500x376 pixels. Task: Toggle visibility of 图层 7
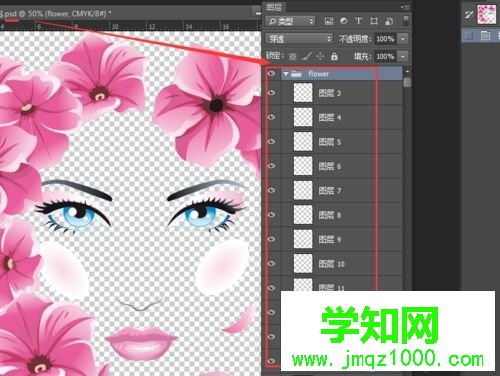[x=272, y=190]
